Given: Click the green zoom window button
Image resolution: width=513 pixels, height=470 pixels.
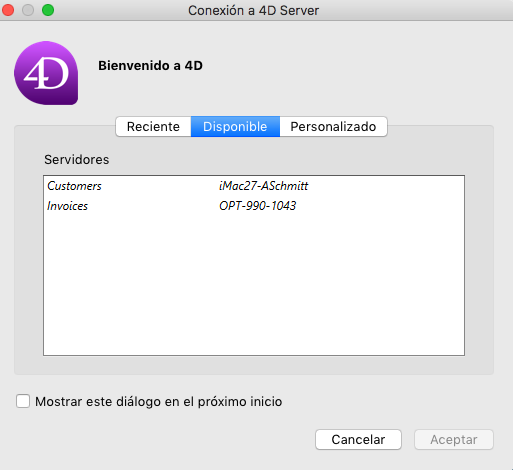Looking at the screenshot, I should [48, 10].
